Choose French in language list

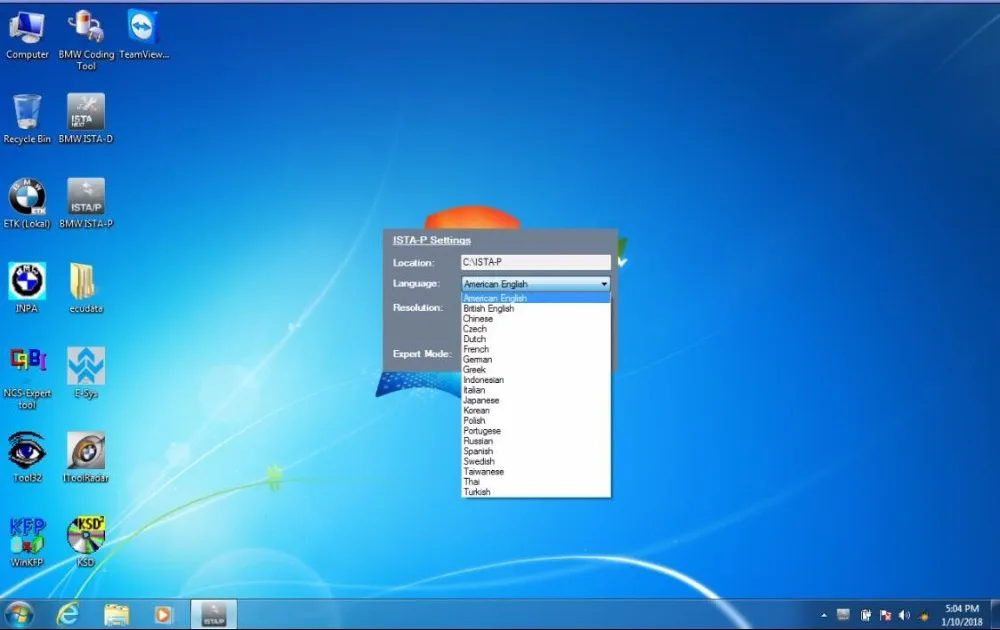[536, 349]
